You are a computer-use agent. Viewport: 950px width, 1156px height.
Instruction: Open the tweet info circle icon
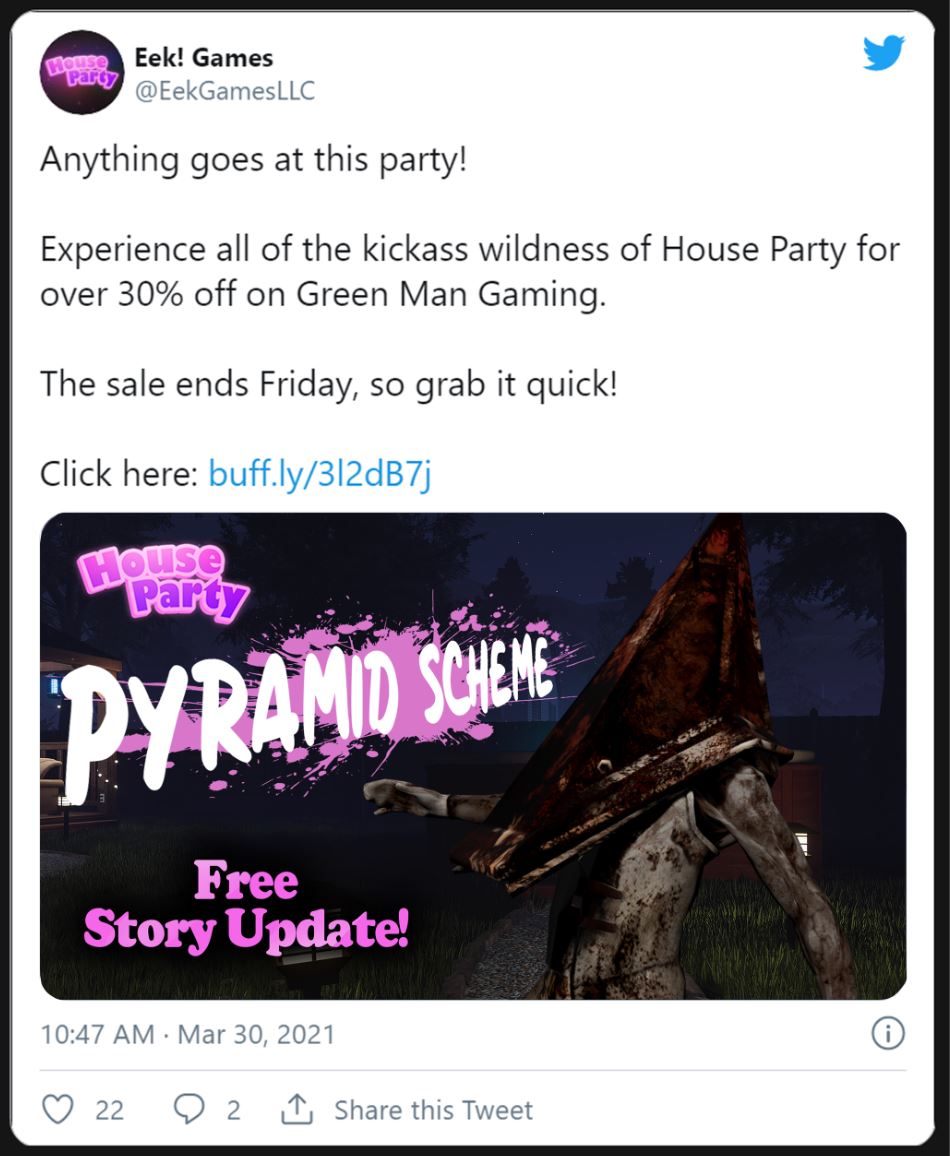[x=887, y=1033]
